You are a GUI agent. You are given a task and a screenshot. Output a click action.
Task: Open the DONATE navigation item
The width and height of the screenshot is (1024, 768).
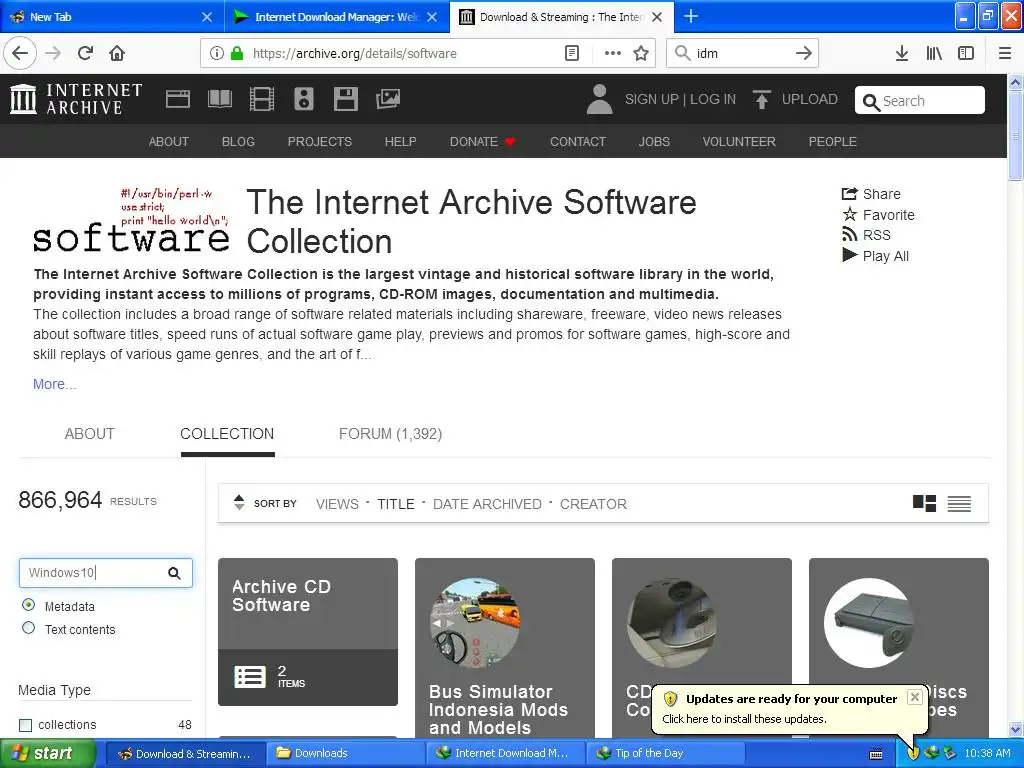click(x=482, y=142)
